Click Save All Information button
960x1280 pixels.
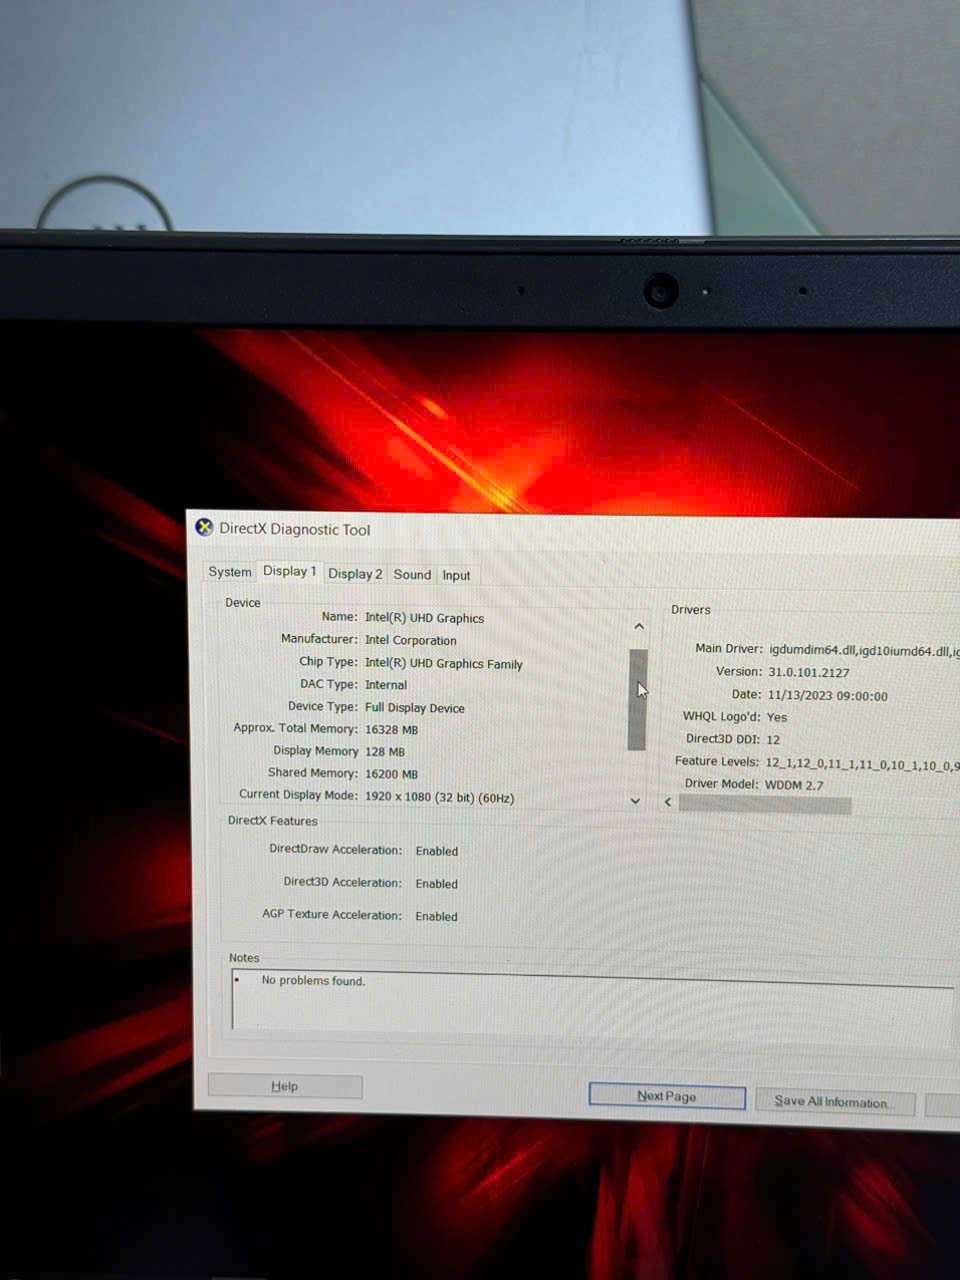click(834, 1102)
